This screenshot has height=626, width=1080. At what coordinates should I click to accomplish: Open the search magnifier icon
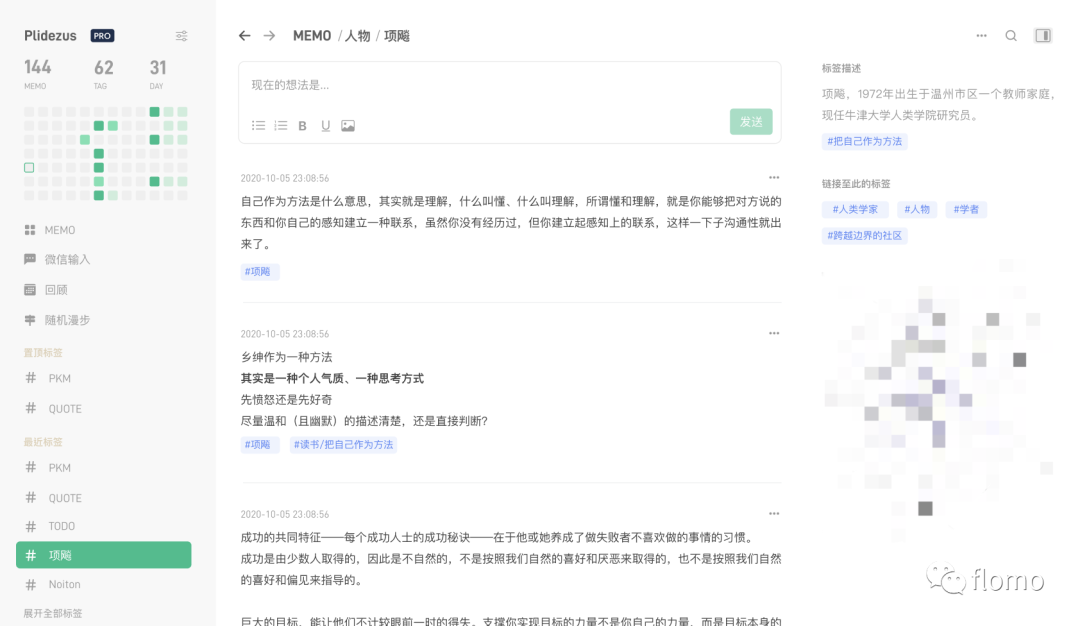click(1011, 36)
